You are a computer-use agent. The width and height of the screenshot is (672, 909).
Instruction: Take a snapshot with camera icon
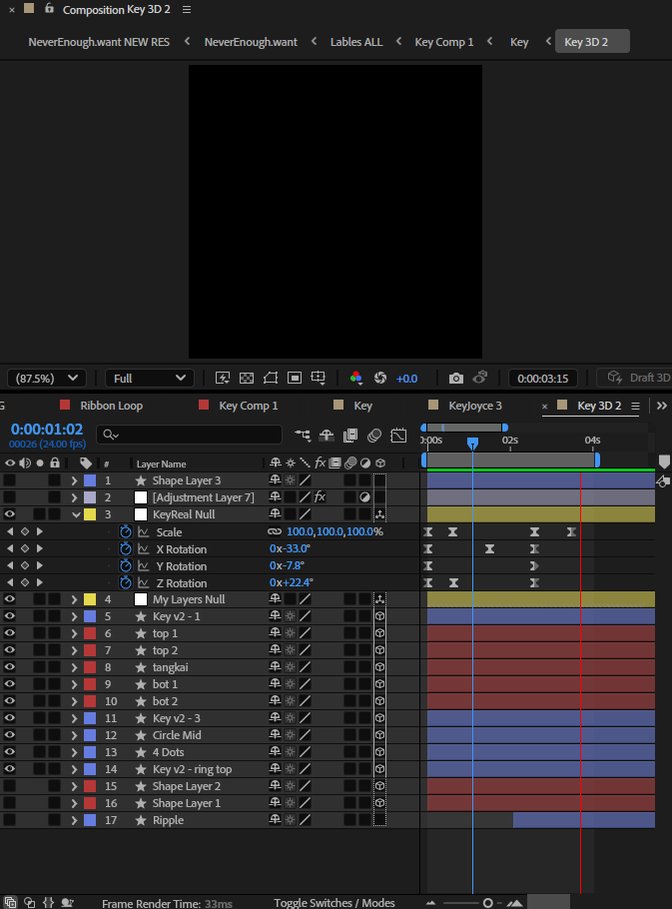pos(456,378)
